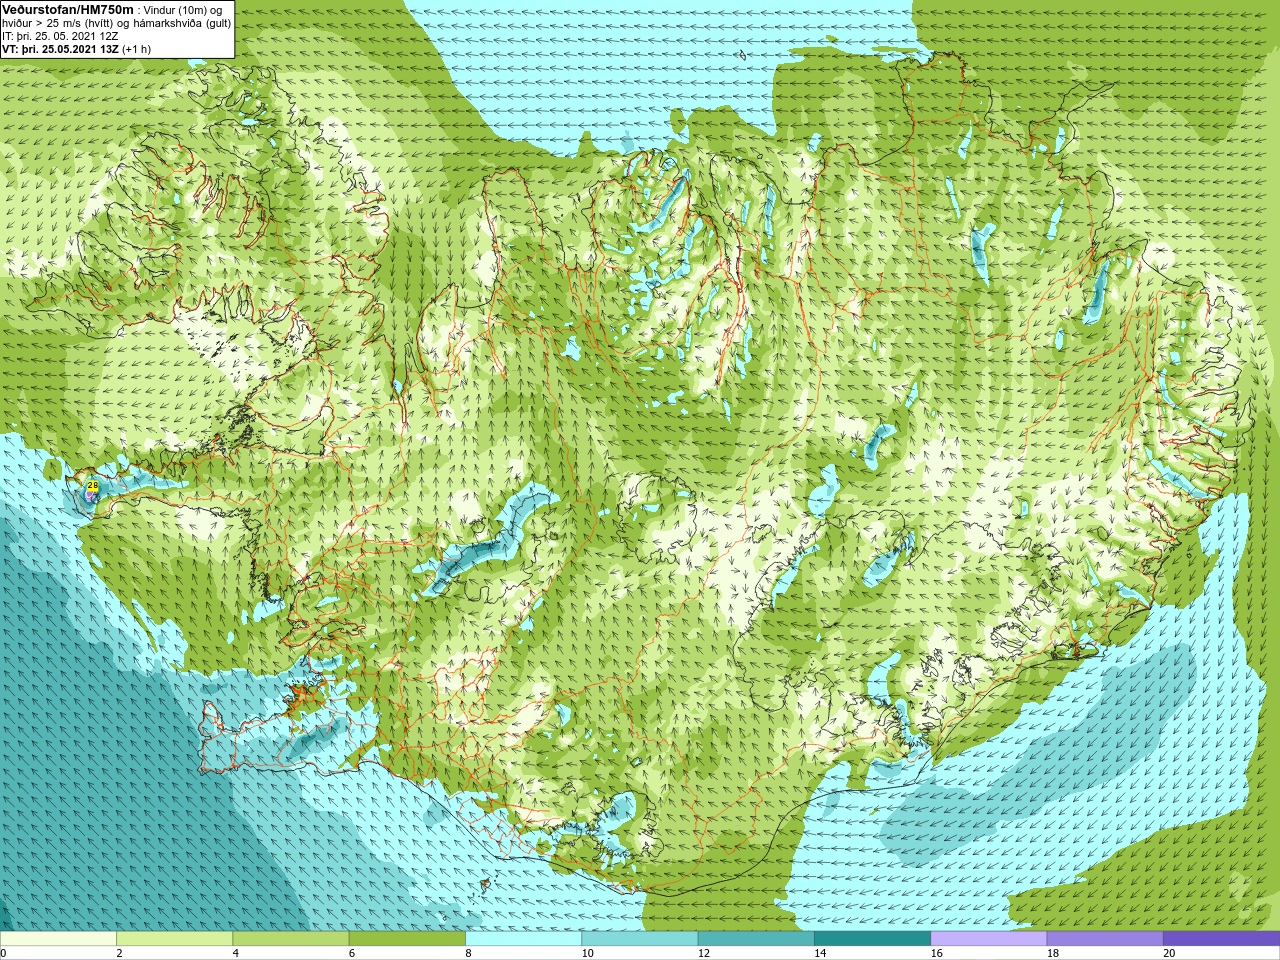Click the 14–16 m/s legend color band

[x=872, y=938]
